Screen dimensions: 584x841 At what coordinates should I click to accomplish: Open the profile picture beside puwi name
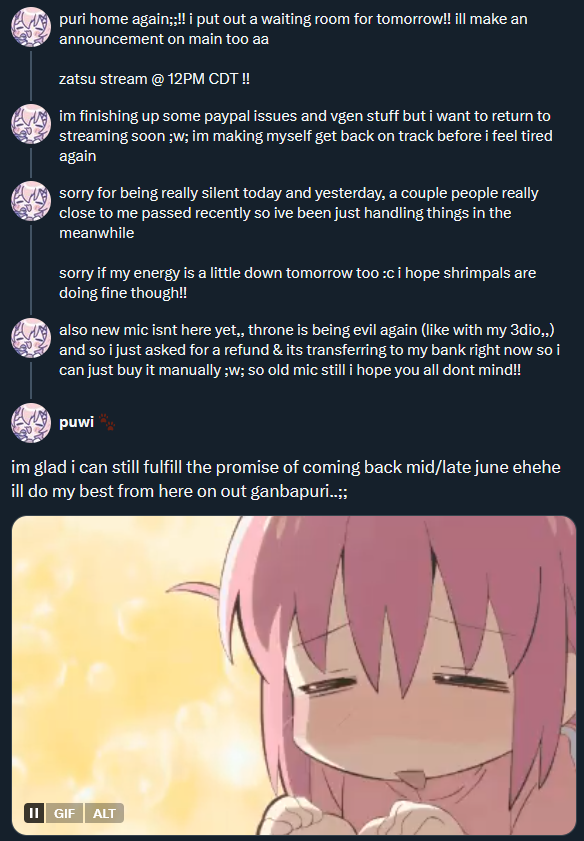pyautogui.click(x=31, y=423)
